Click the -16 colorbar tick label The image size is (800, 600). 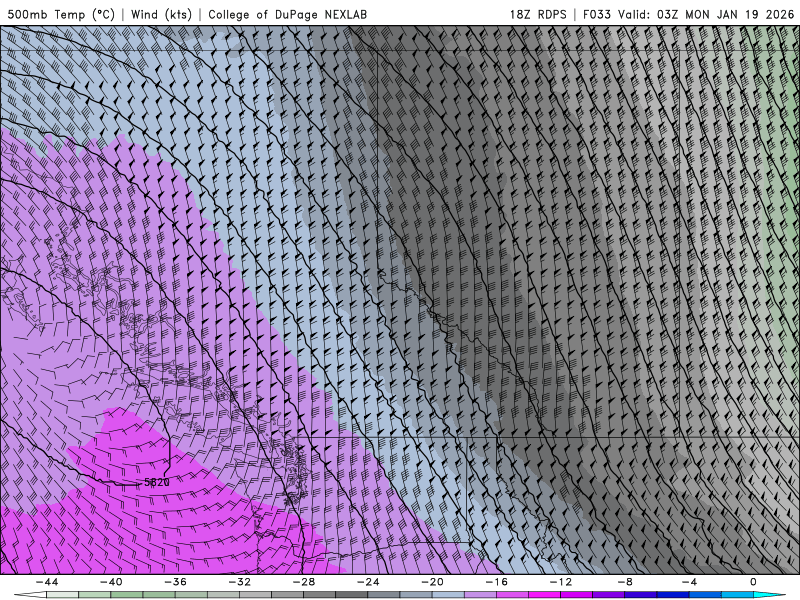(496, 582)
